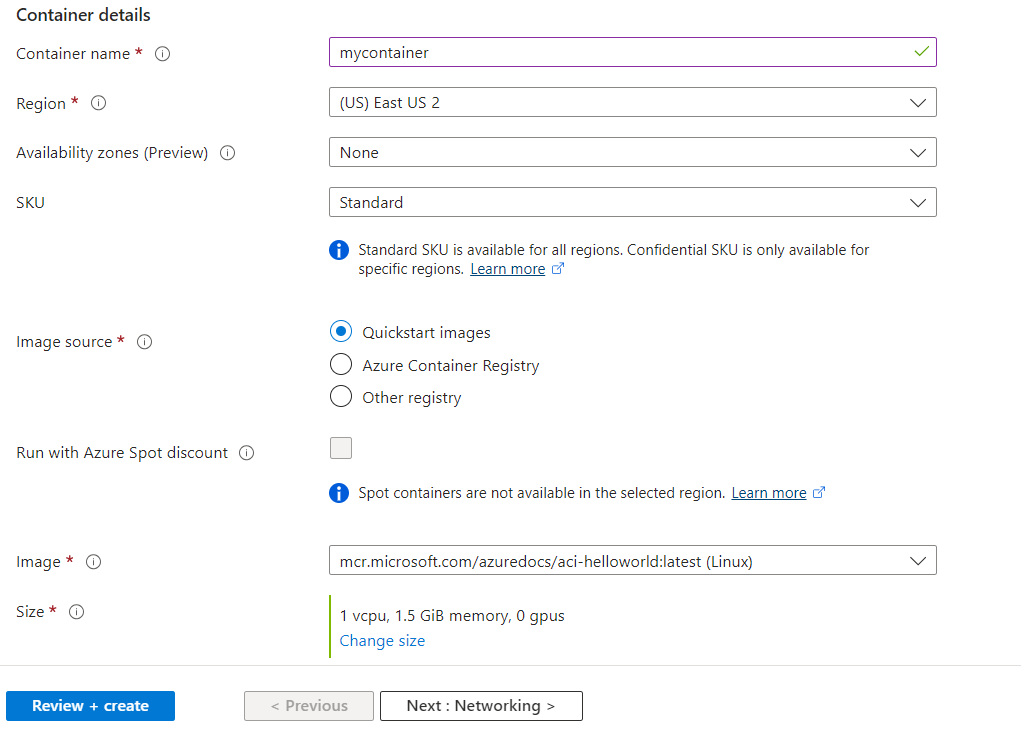Click info icon for Azure Spot discount

pyautogui.click(x=246, y=453)
